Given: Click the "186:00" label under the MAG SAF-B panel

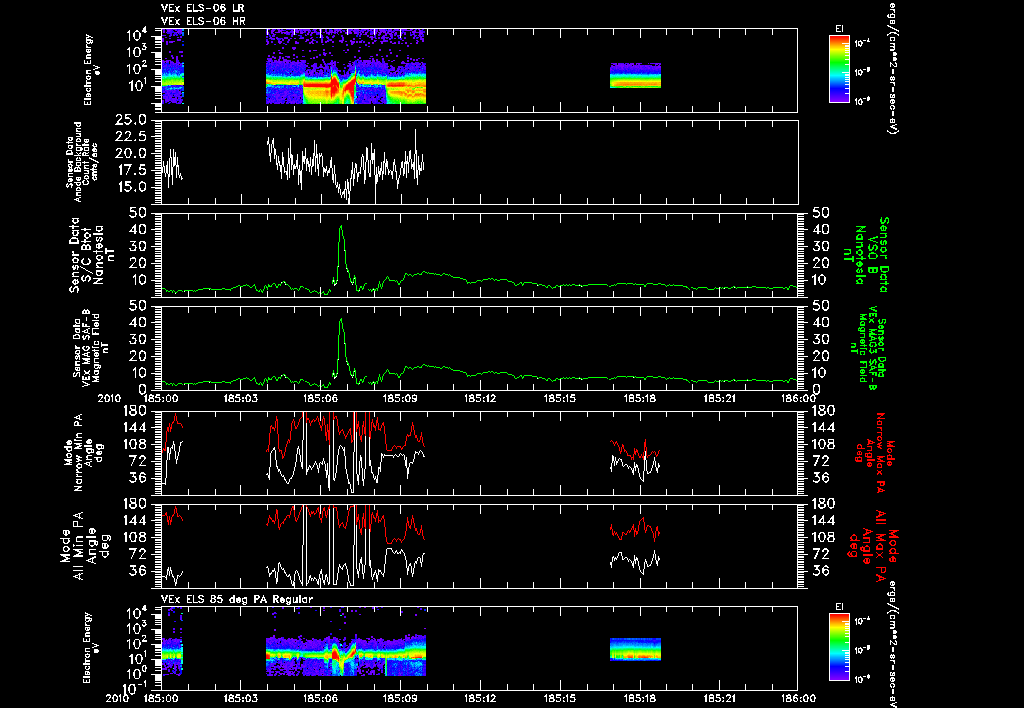Looking at the screenshot, I should 798,398.
